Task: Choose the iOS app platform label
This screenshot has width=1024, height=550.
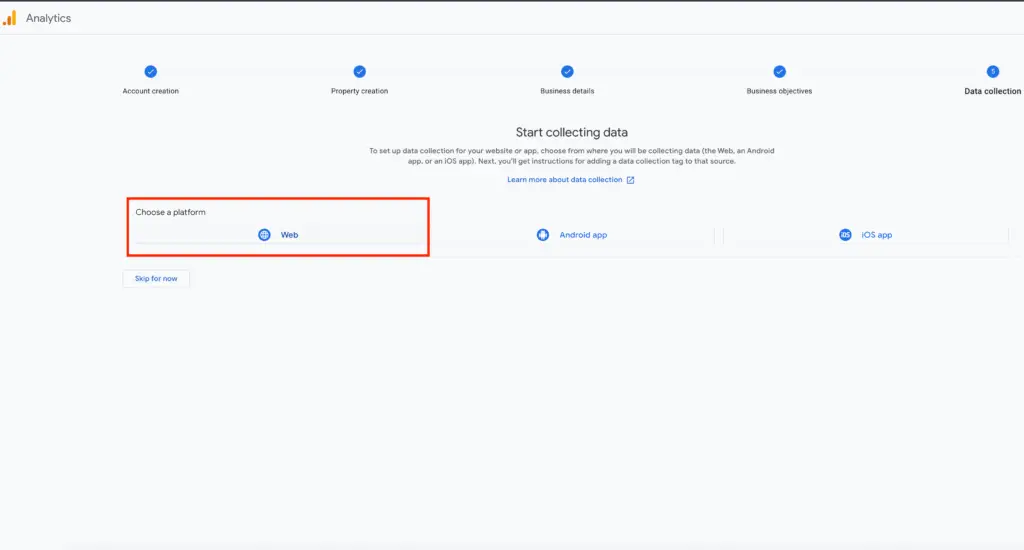Action: [876, 235]
